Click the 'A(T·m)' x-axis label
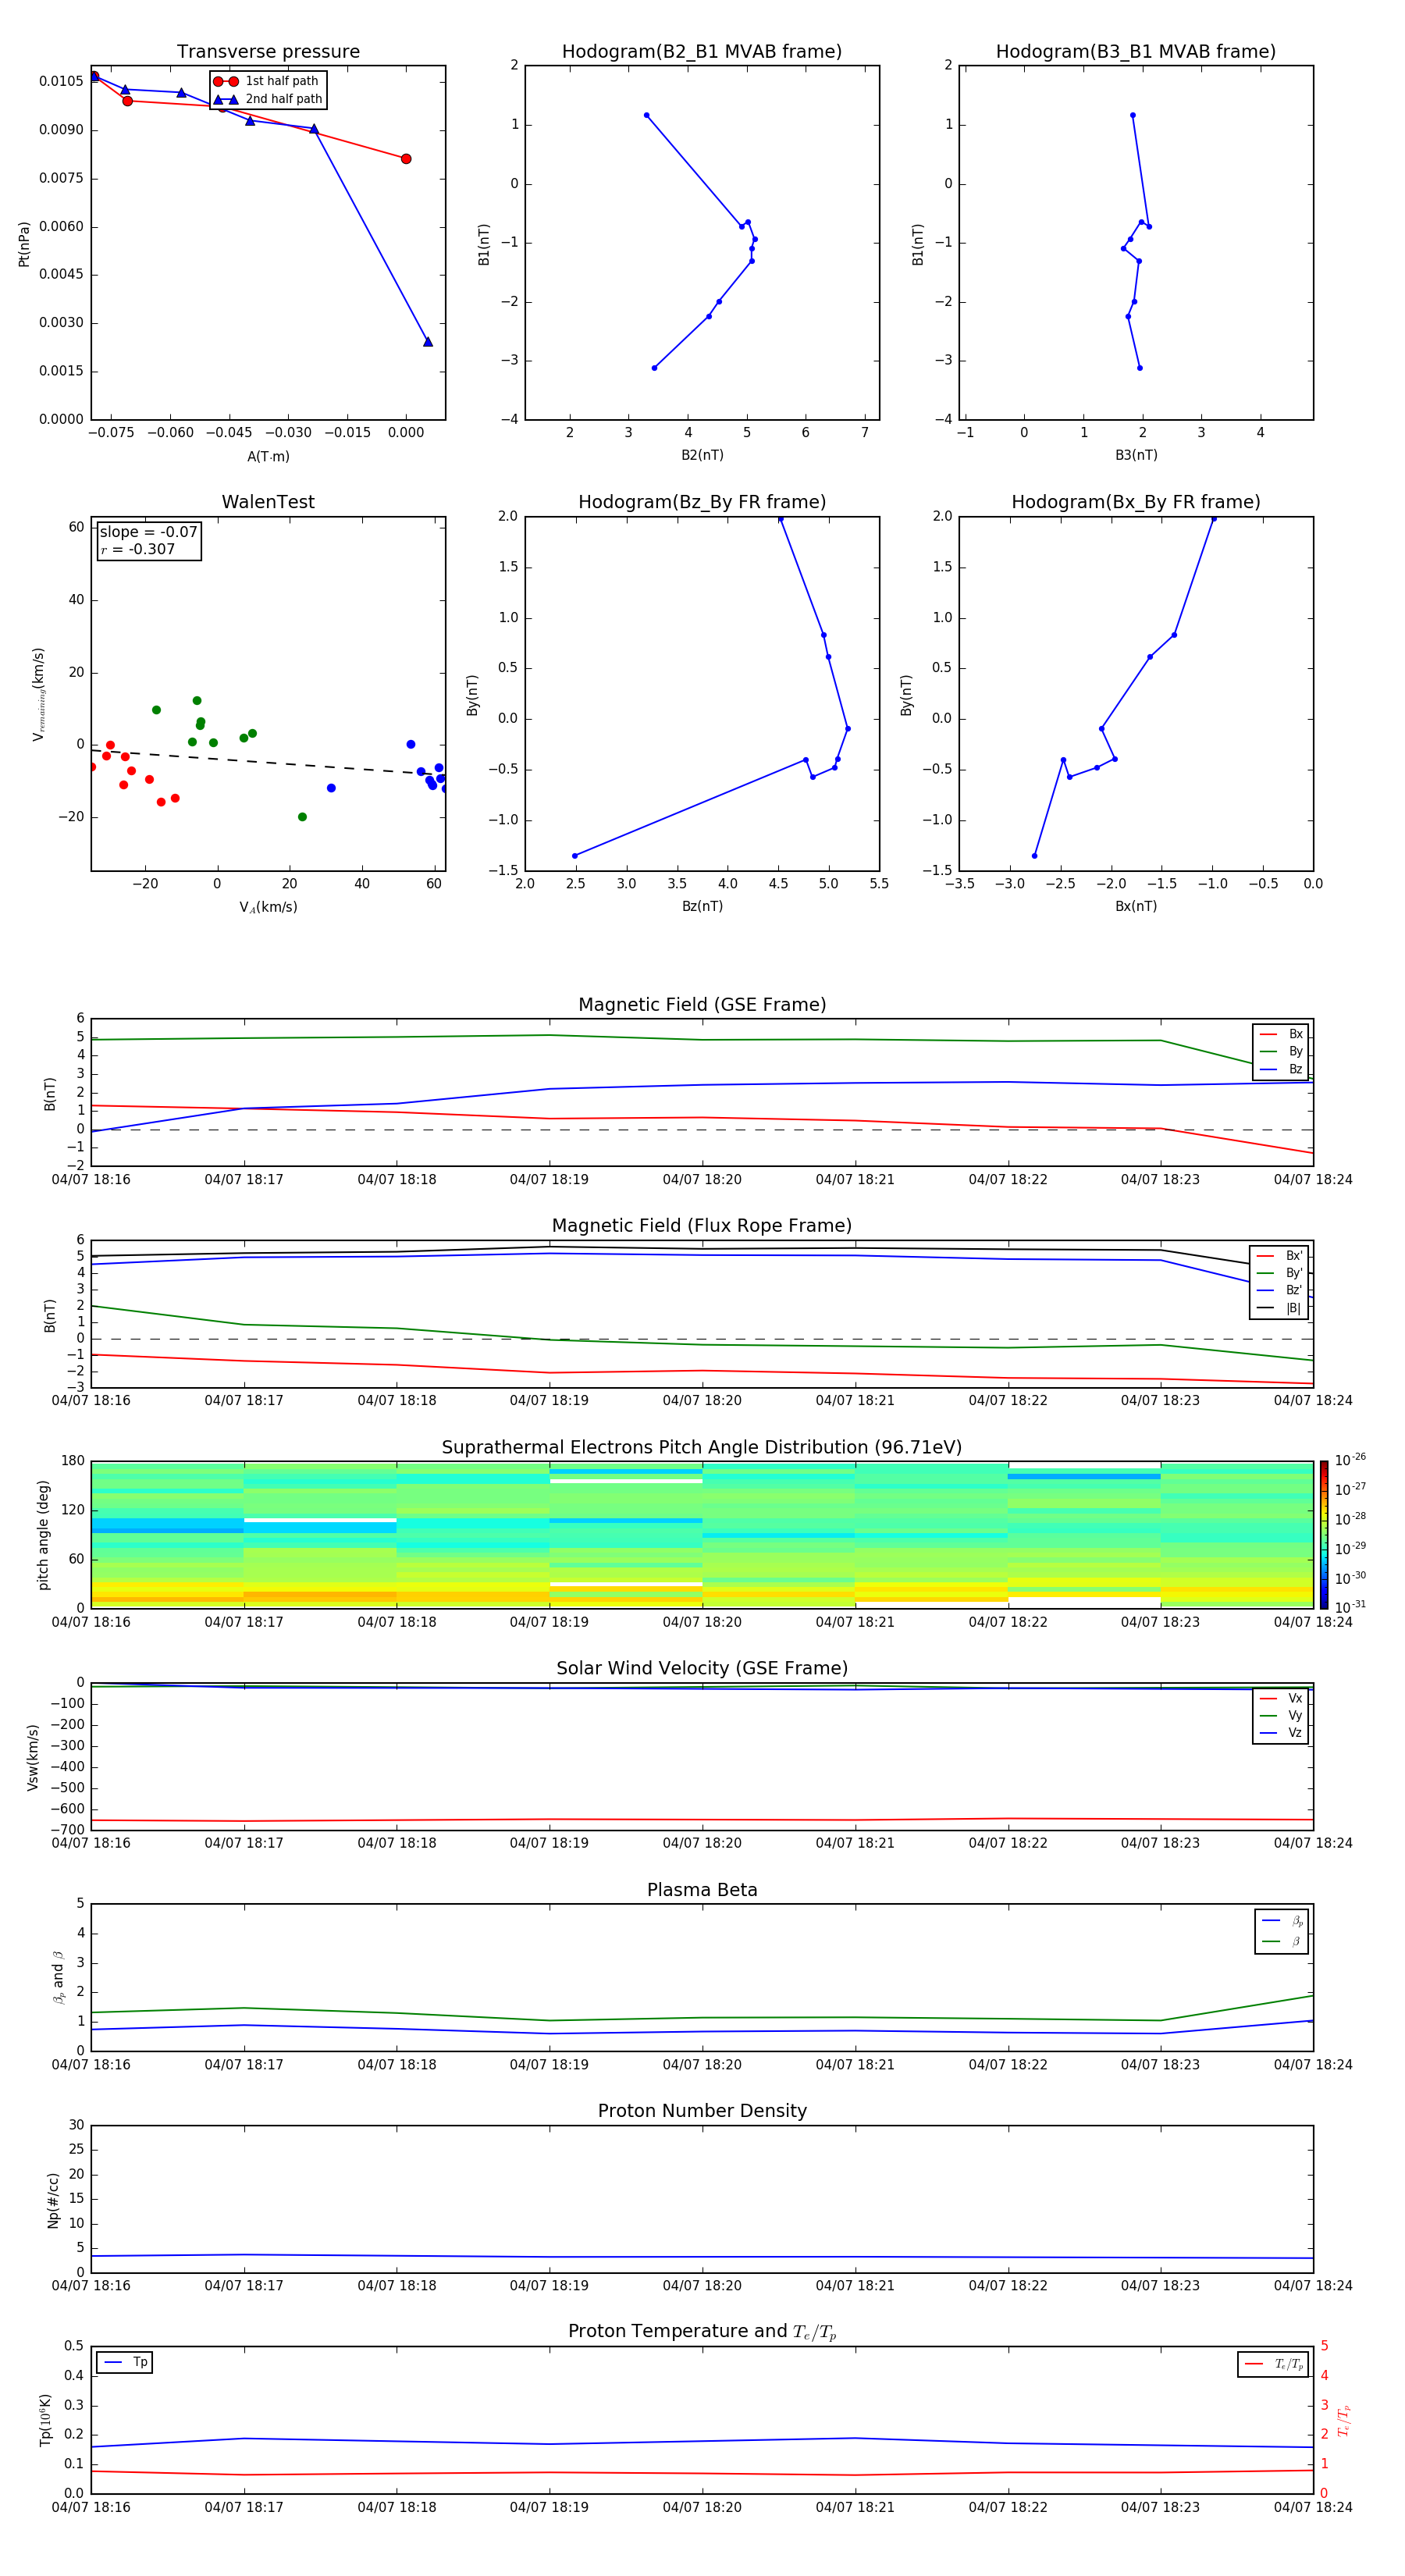1405x2576 pixels. [x=268, y=457]
